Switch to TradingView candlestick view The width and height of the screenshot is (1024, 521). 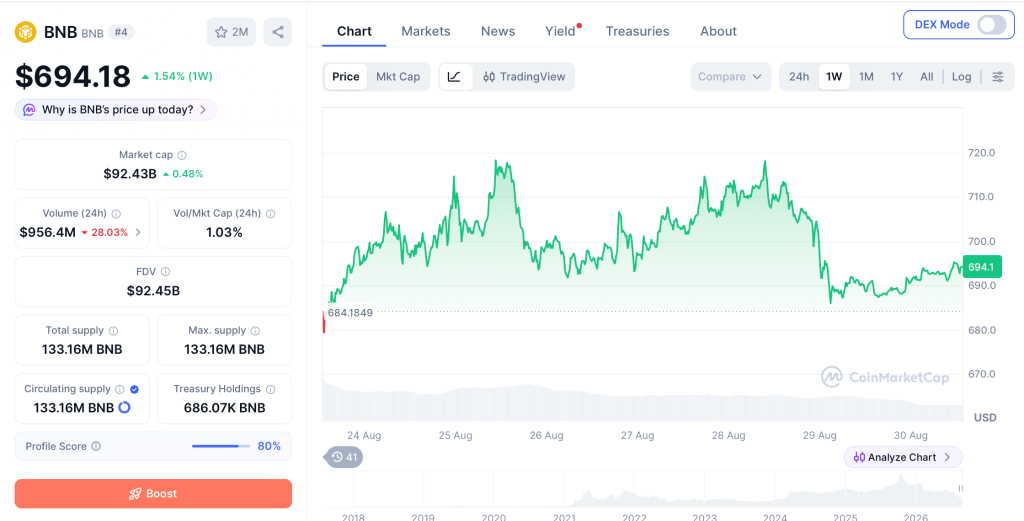click(x=524, y=76)
